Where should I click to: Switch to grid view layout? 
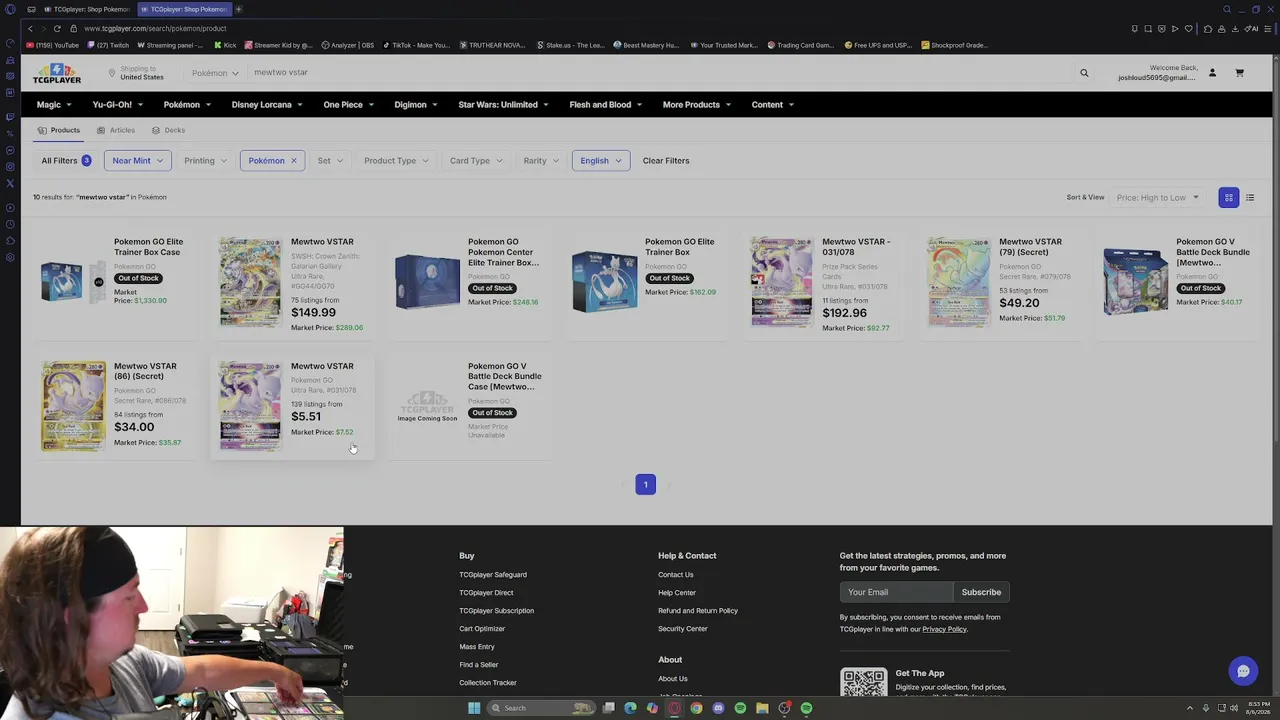[1229, 197]
